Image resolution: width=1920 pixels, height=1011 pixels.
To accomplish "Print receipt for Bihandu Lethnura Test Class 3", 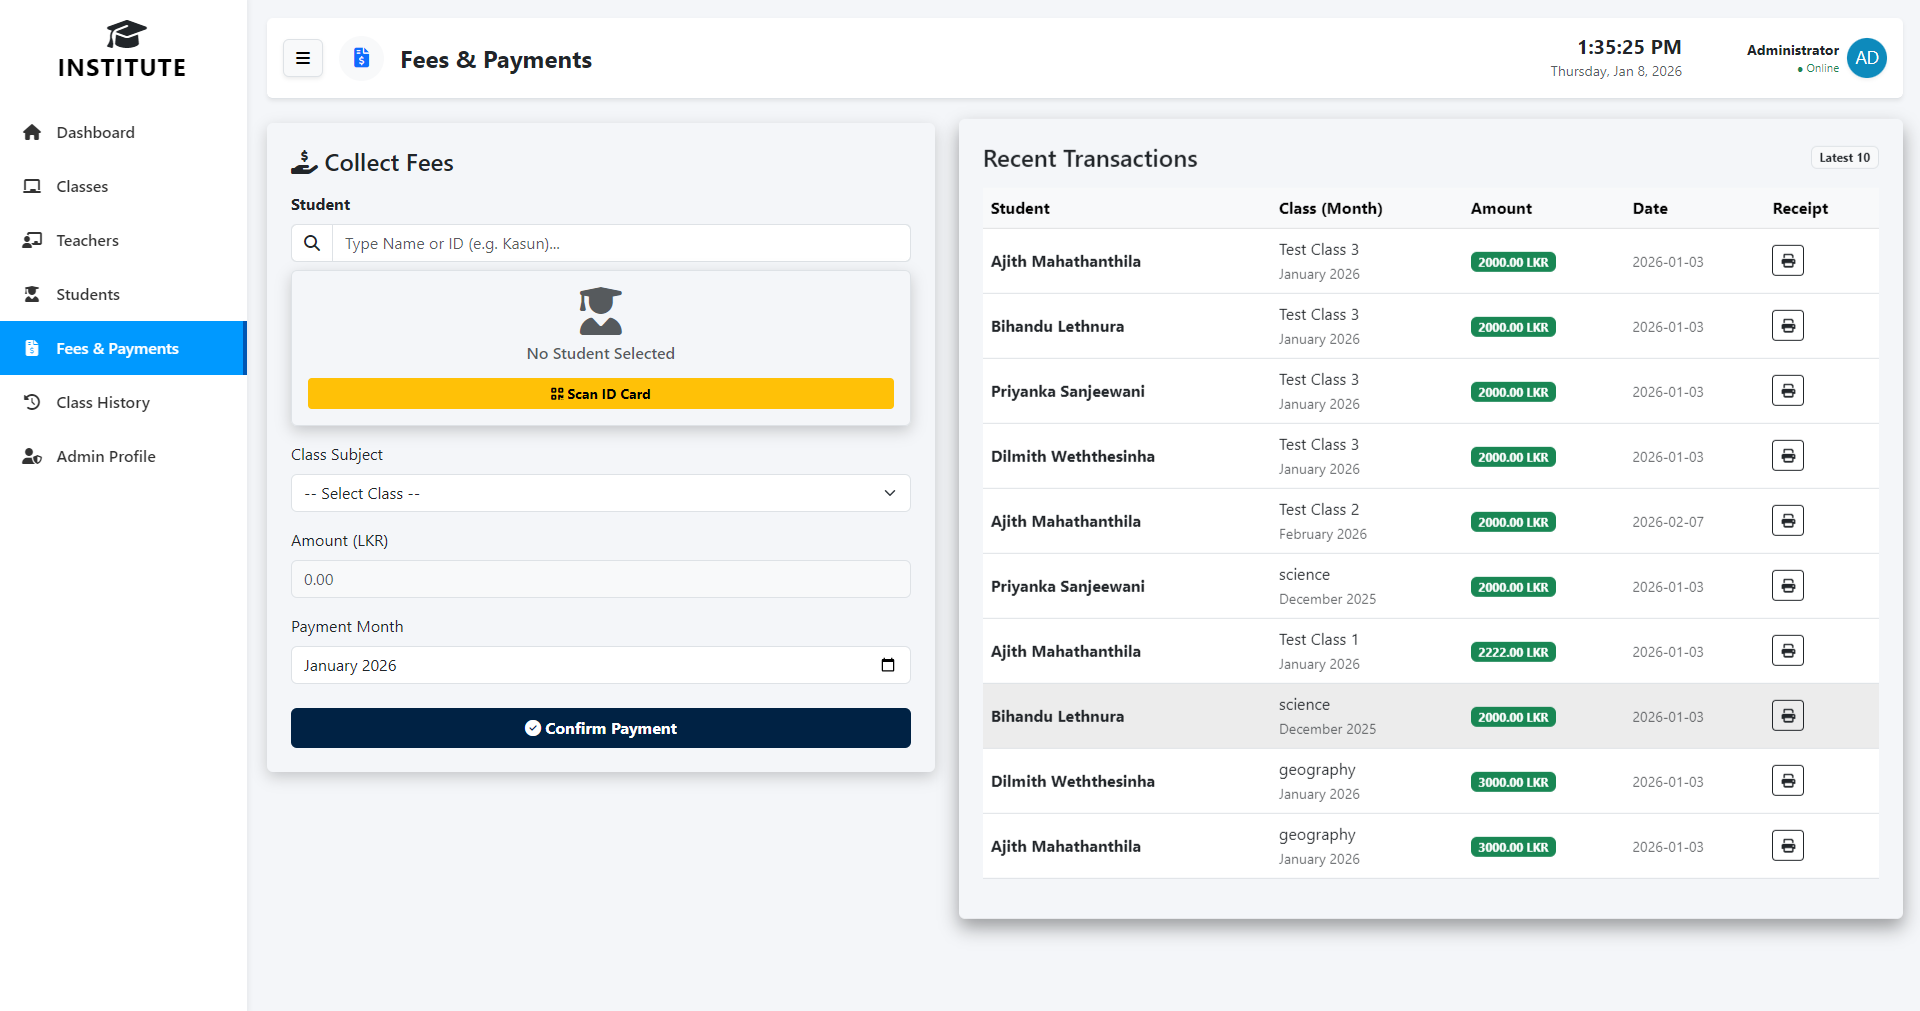I will [x=1787, y=326].
